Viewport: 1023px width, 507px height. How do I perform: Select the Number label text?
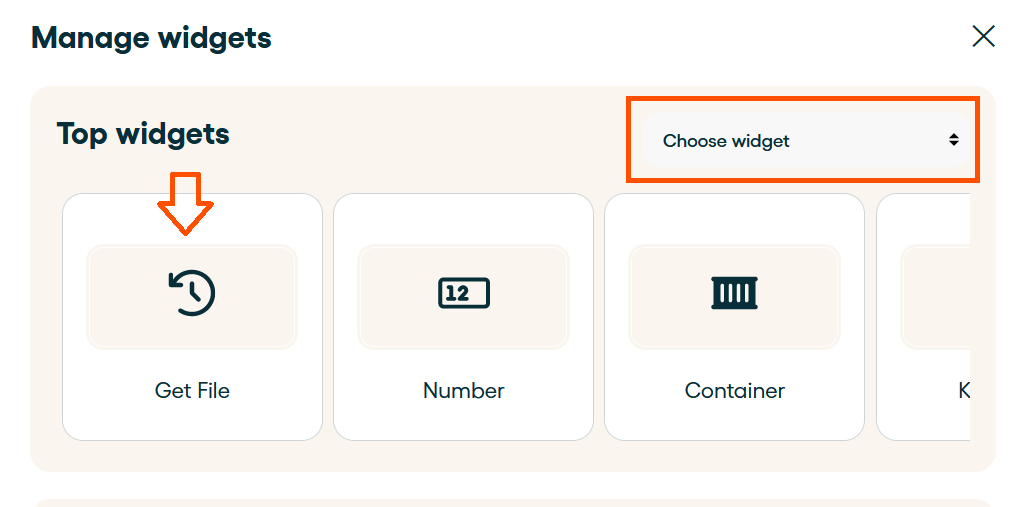click(x=464, y=390)
